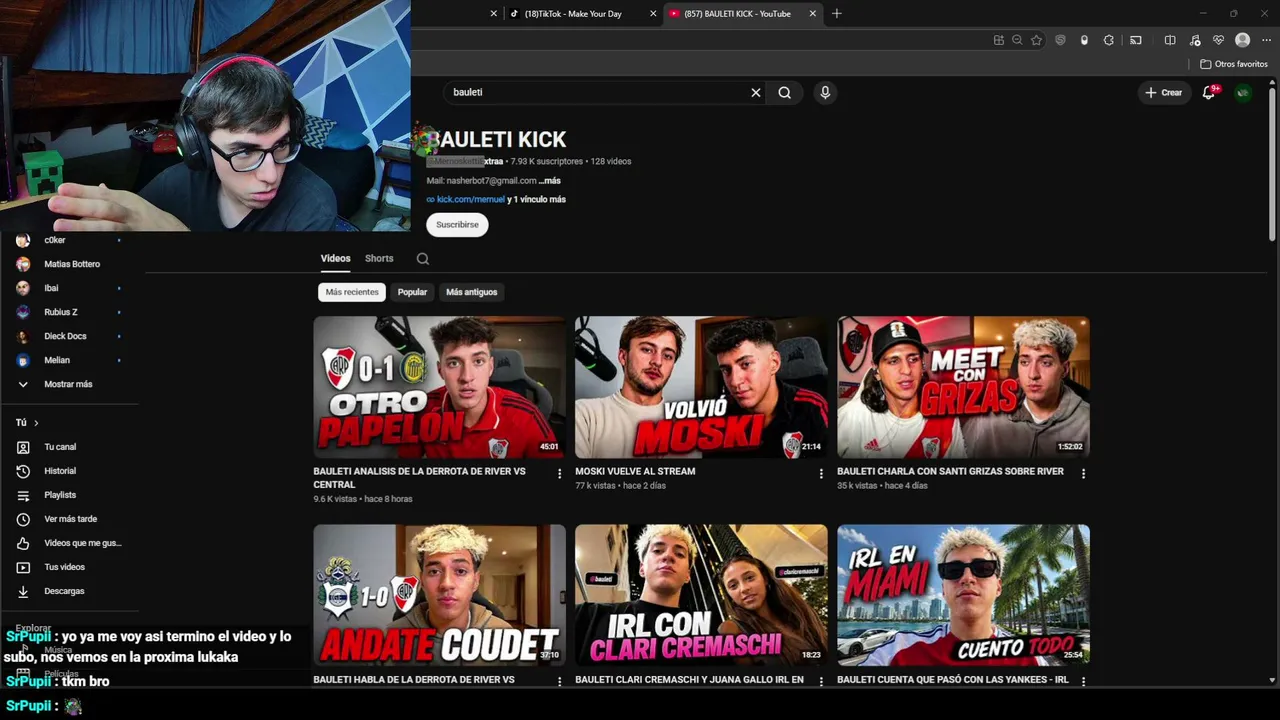Image resolution: width=1280 pixels, height=720 pixels.
Task: Open browser settings and more menu
Action: 1266,40
